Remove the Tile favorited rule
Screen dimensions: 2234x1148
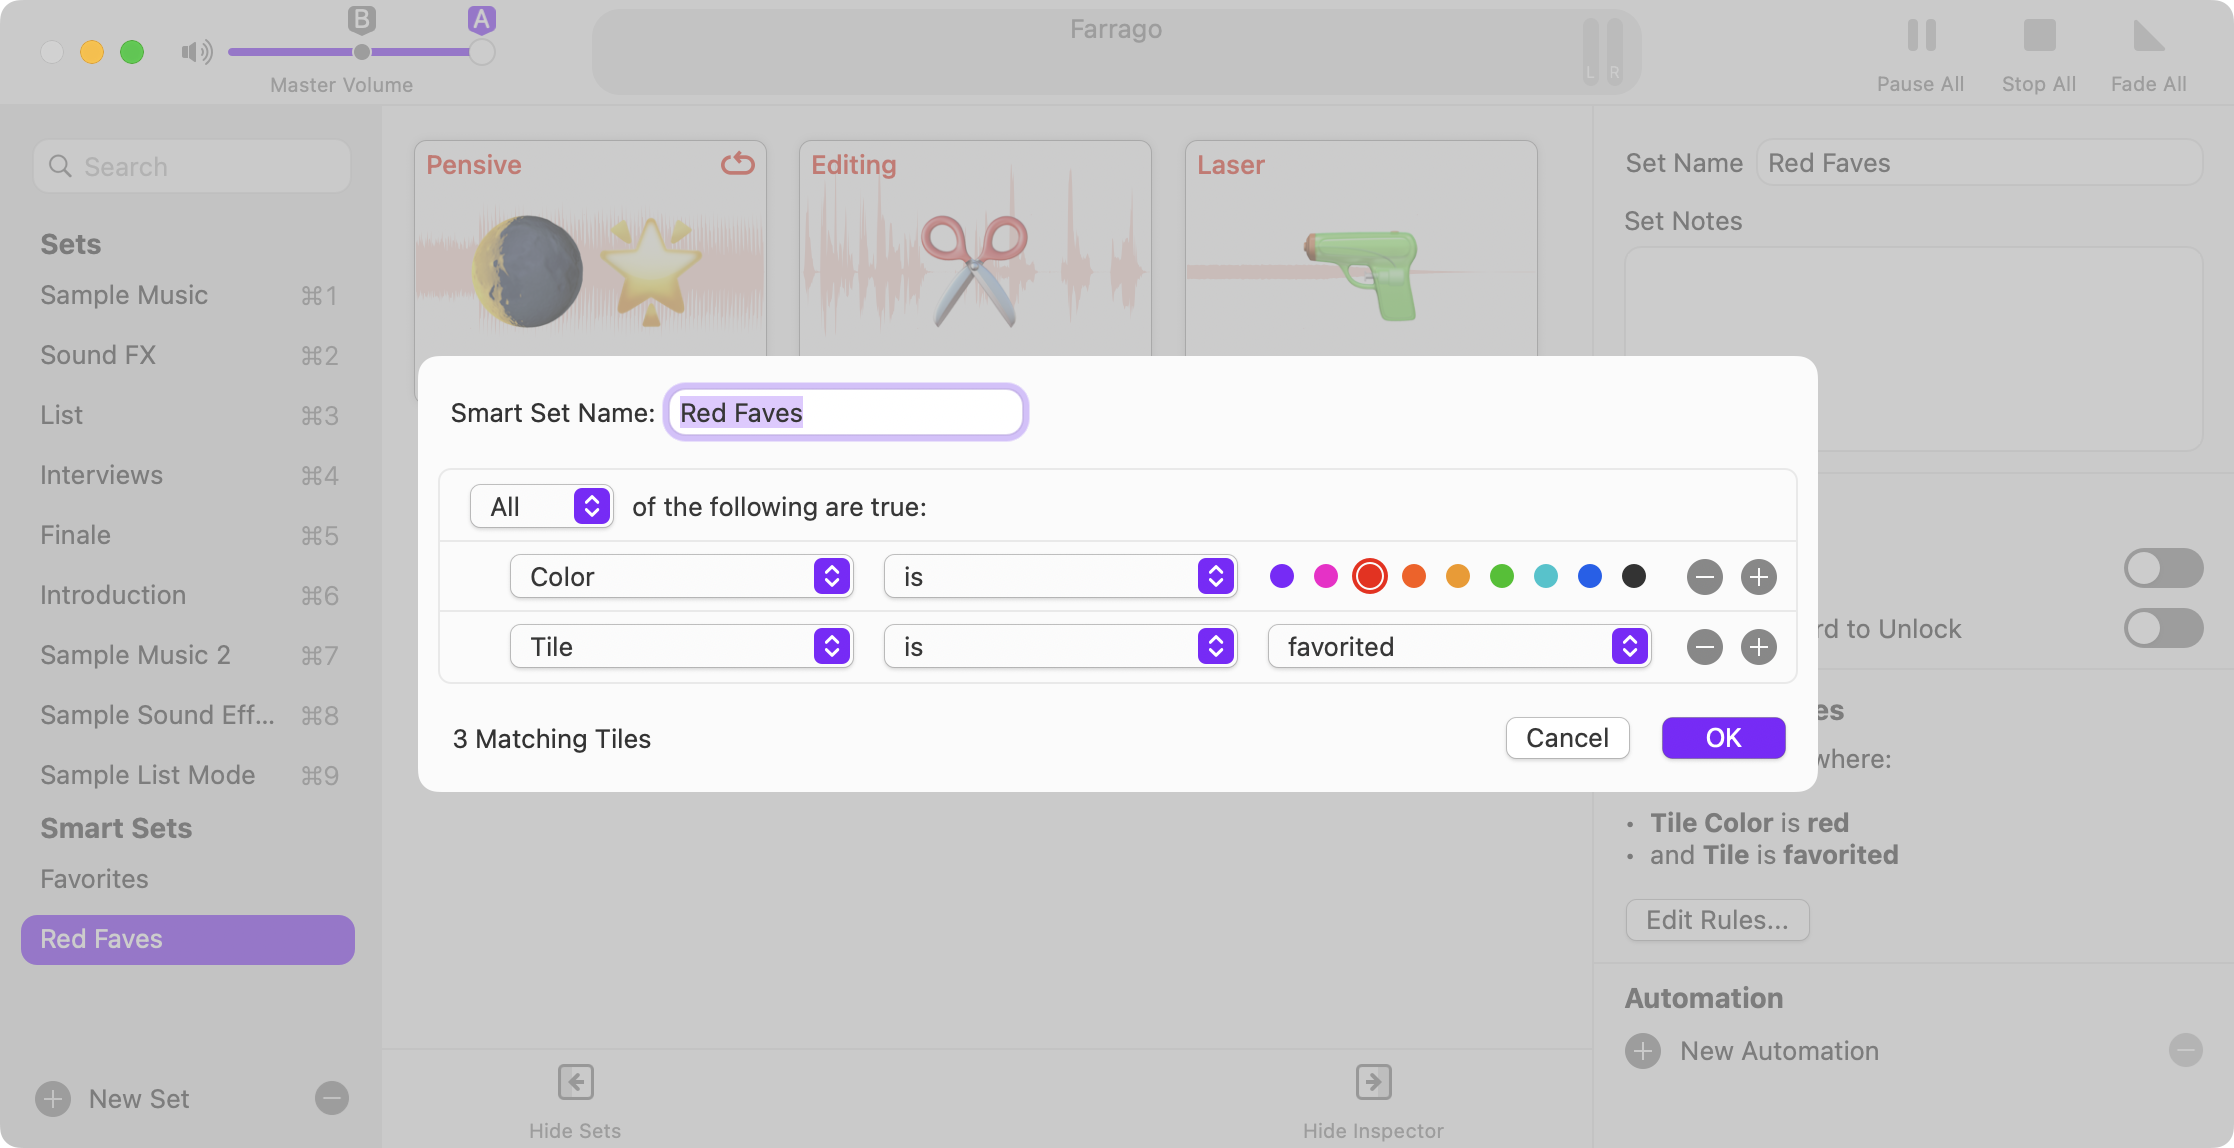(1705, 647)
